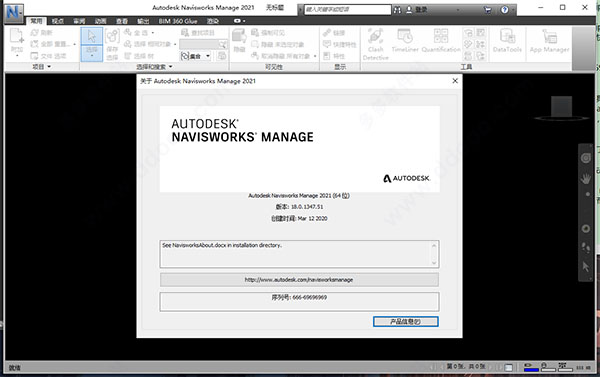Select the Hide tool in Visibility
The height and width of the screenshot is (377, 600).
[x=239, y=41]
